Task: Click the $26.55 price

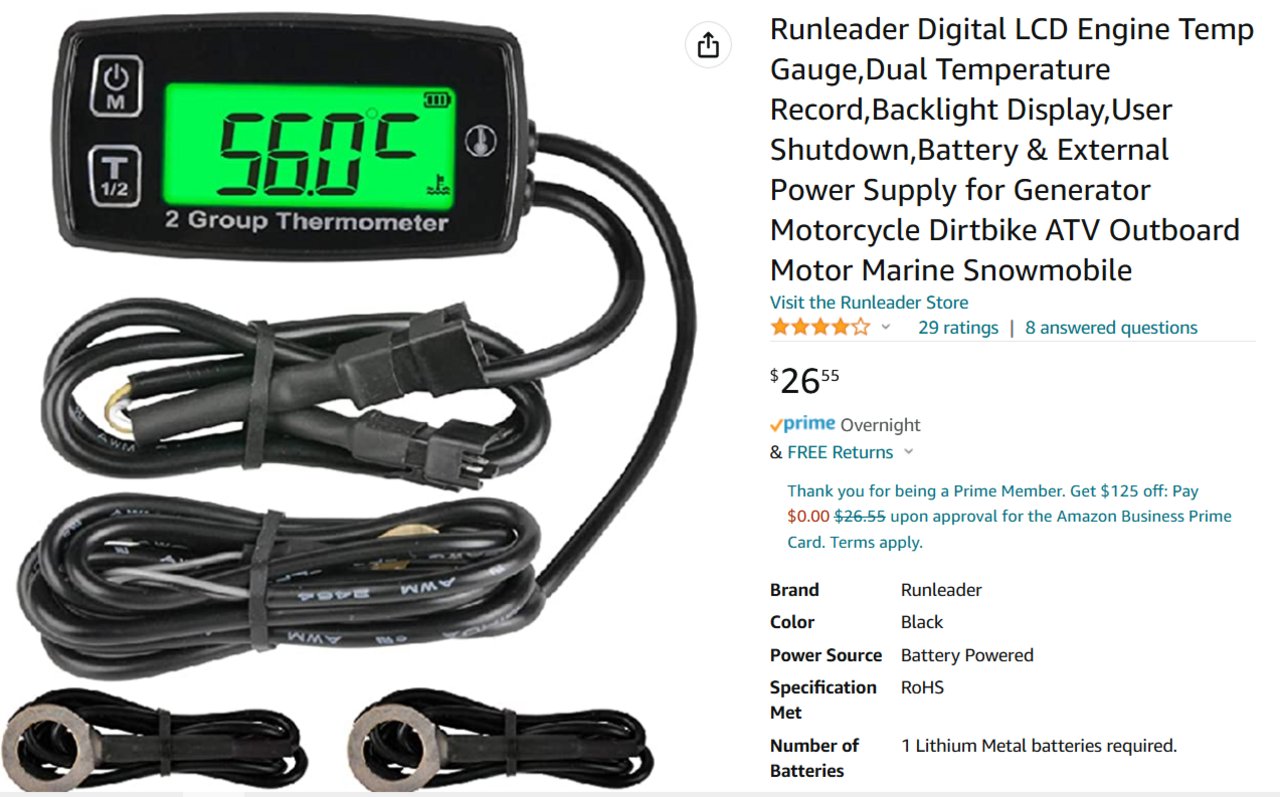Action: coord(805,379)
